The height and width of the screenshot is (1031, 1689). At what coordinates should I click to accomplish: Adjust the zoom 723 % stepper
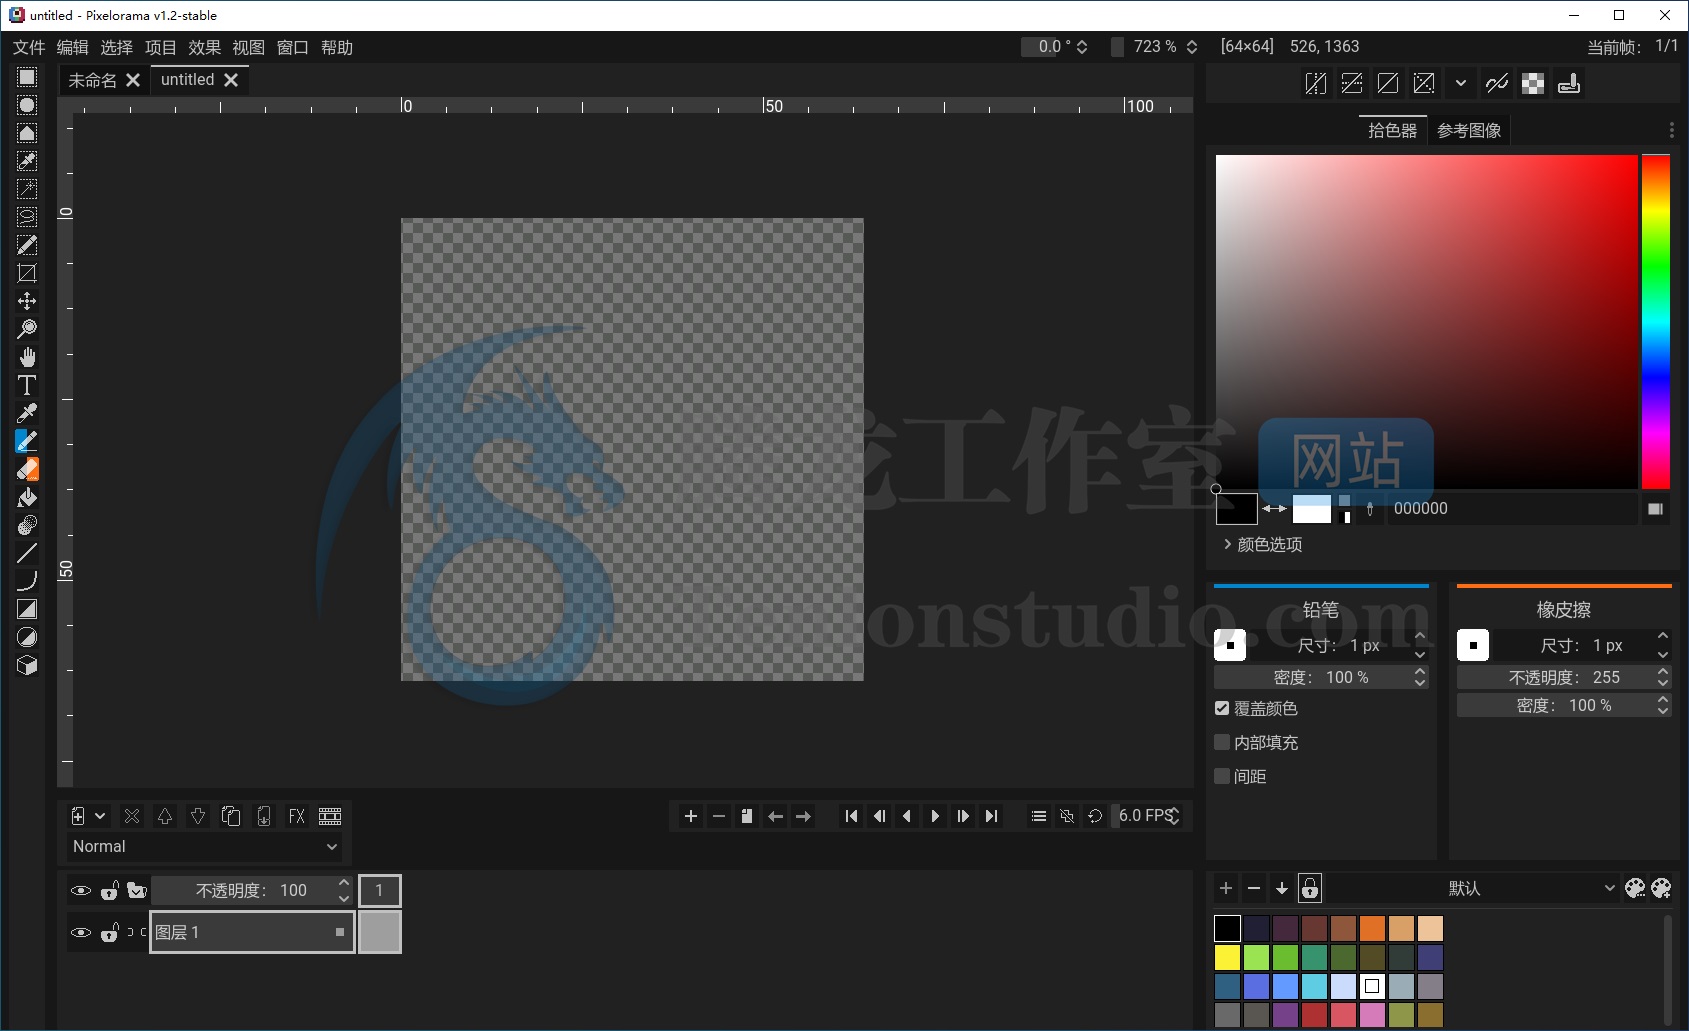[1192, 47]
